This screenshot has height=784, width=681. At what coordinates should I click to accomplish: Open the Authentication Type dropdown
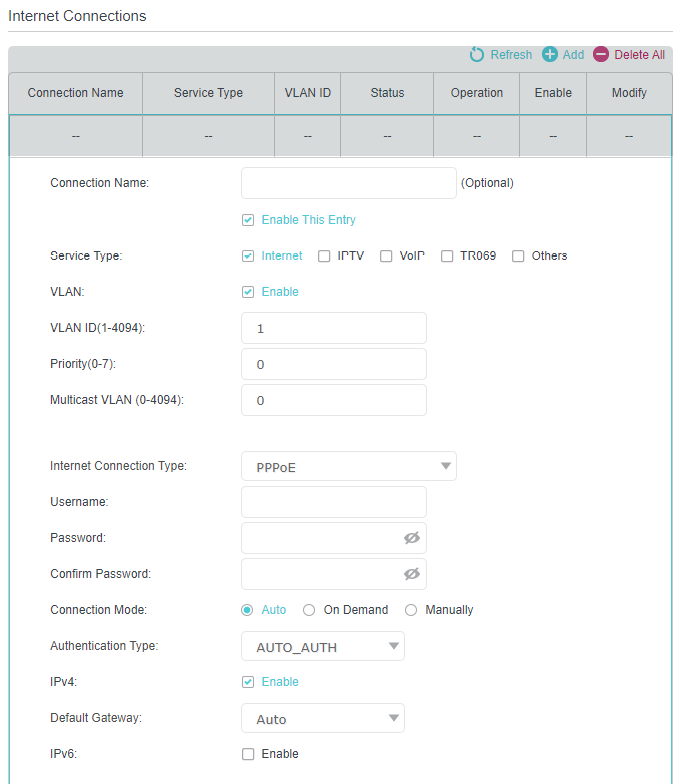[323, 646]
